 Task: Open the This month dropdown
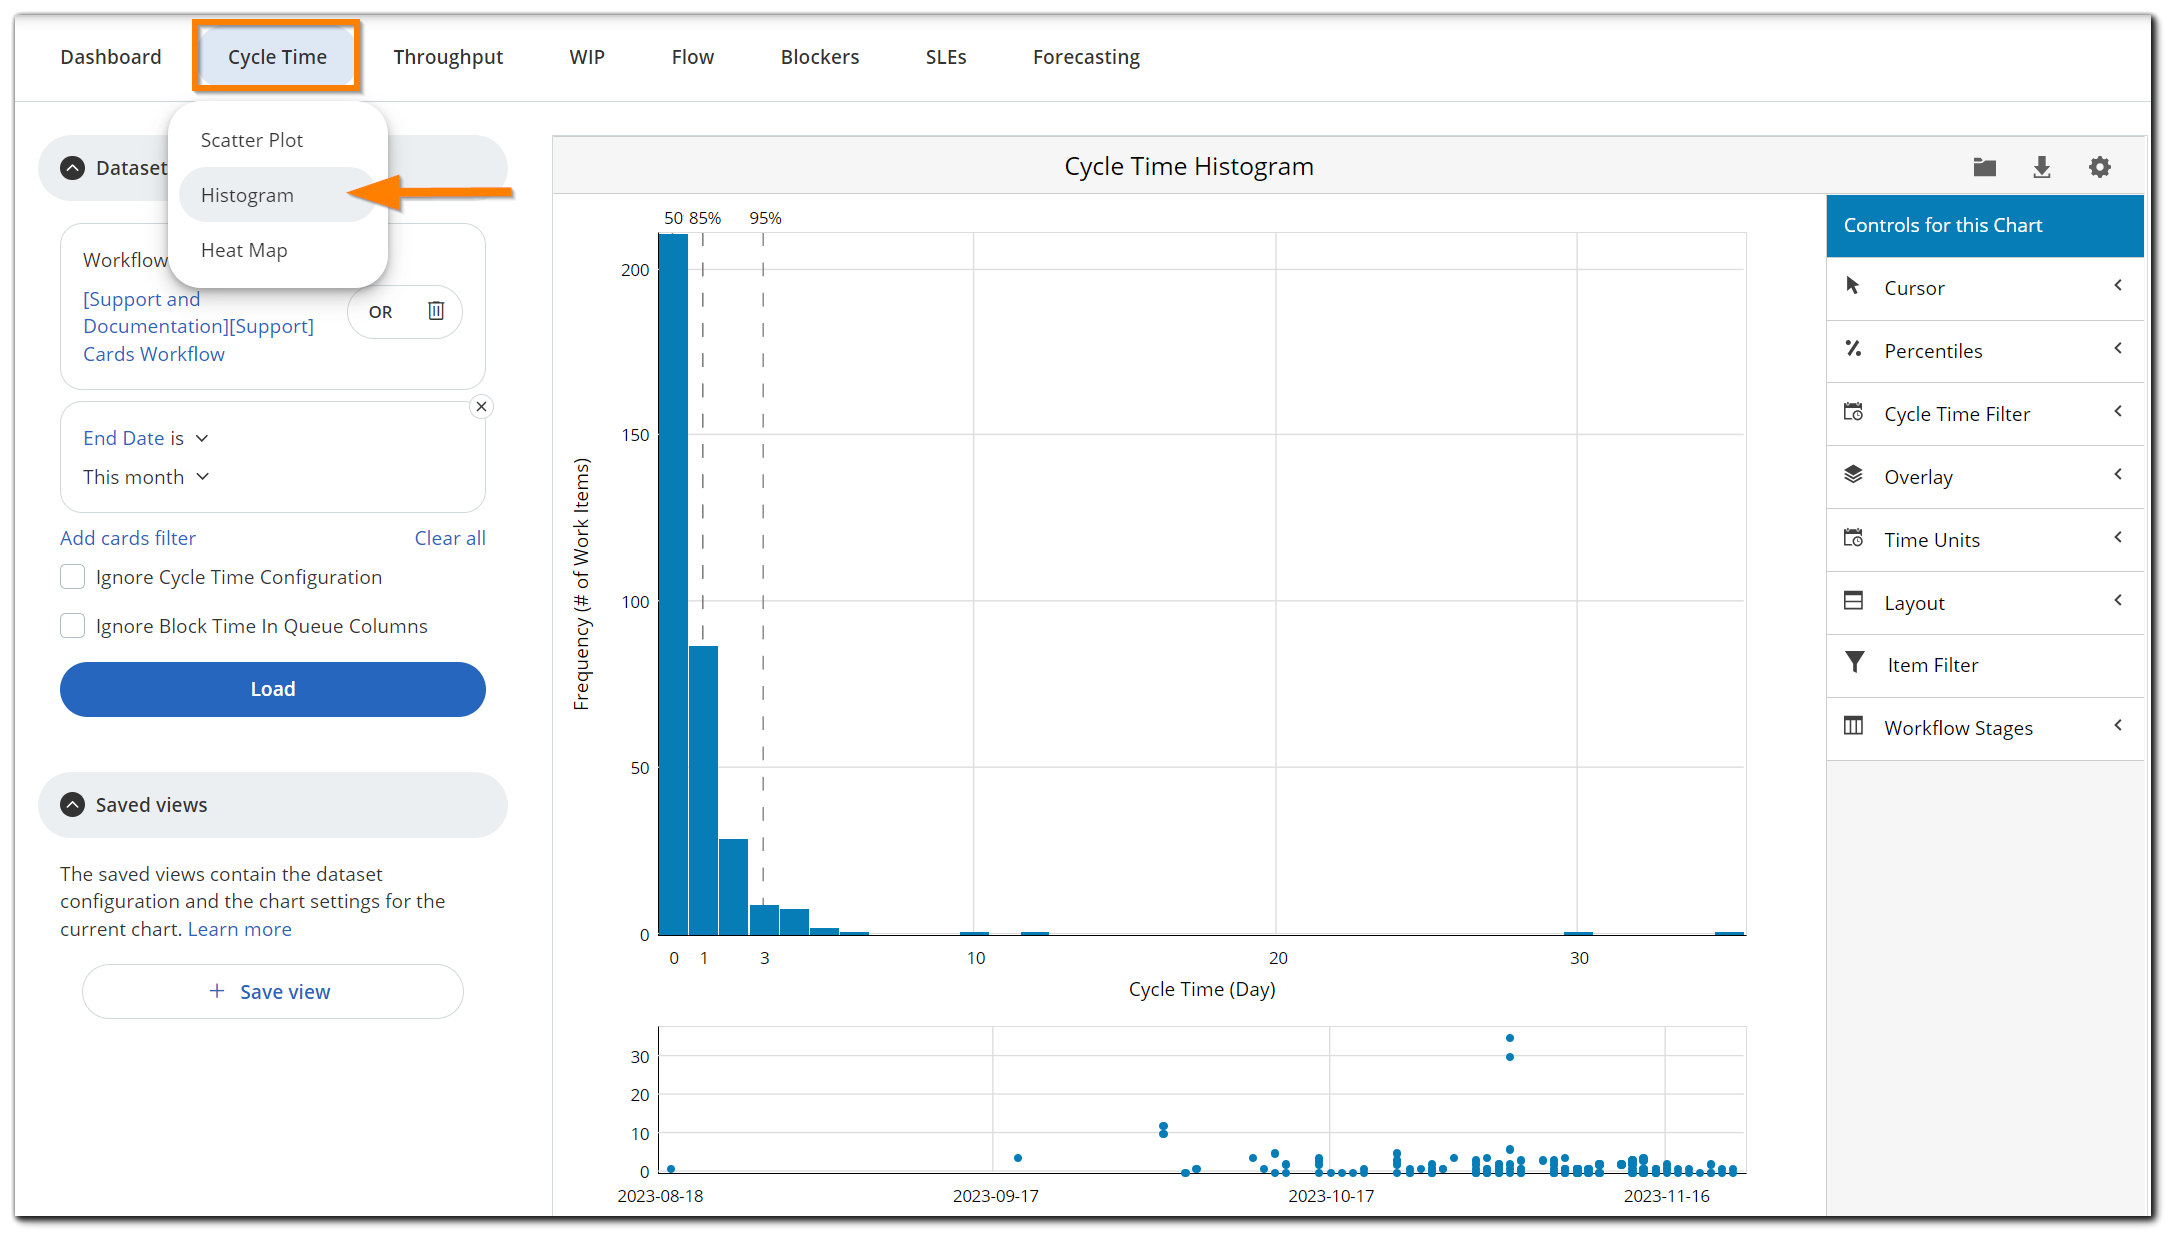[146, 477]
